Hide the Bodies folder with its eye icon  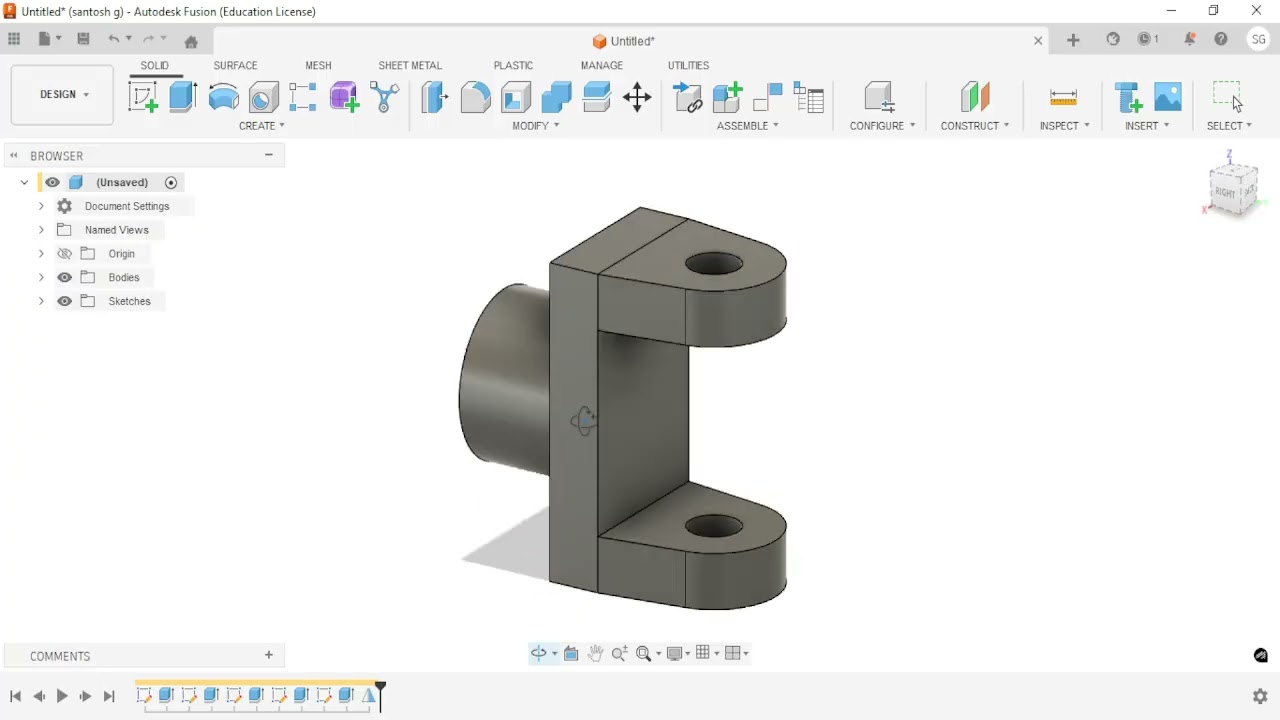[x=65, y=277]
